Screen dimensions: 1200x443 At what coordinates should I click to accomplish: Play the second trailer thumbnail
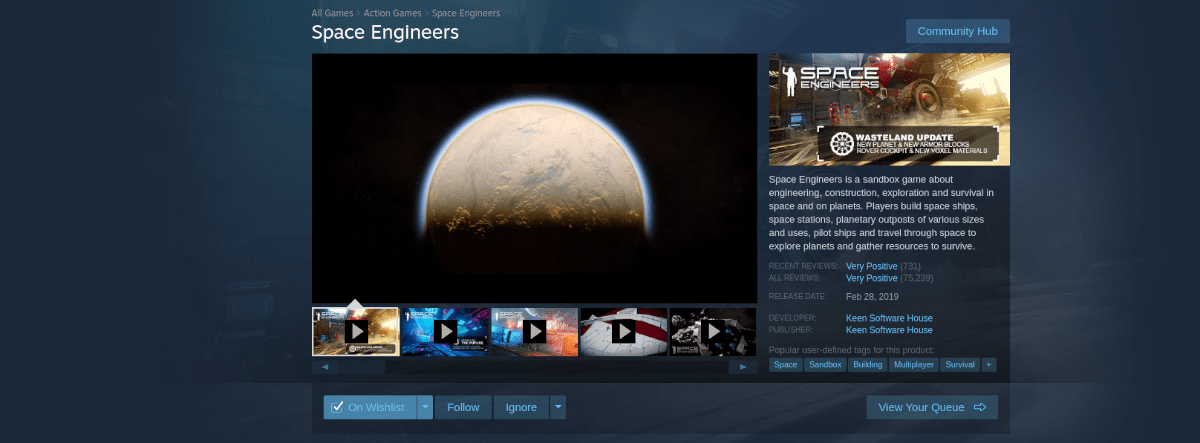tap(445, 331)
